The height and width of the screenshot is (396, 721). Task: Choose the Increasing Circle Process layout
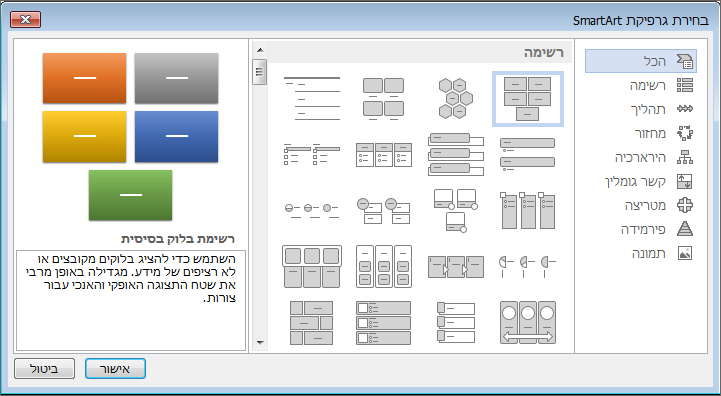[x=312, y=211]
